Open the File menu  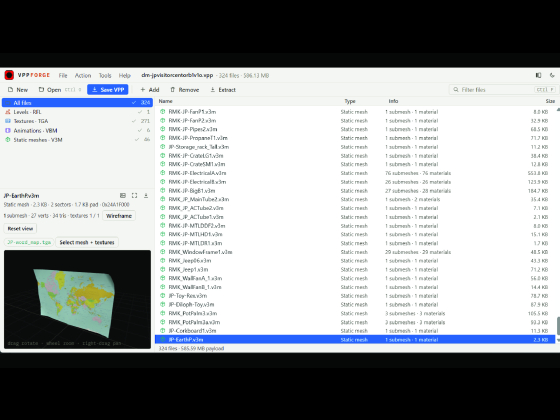pyautogui.click(x=63, y=75)
